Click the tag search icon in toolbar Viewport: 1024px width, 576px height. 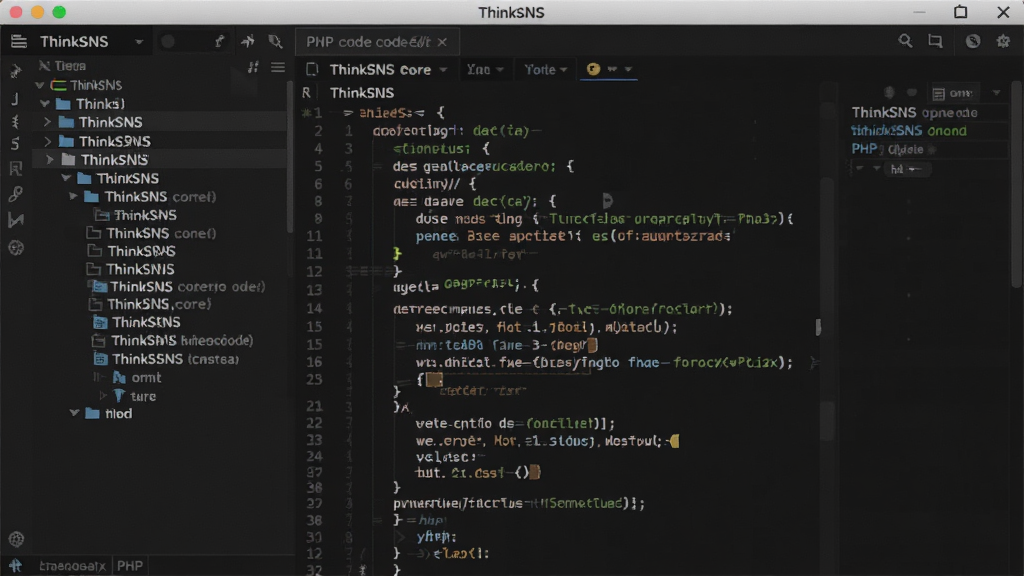[x=276, y=42]
